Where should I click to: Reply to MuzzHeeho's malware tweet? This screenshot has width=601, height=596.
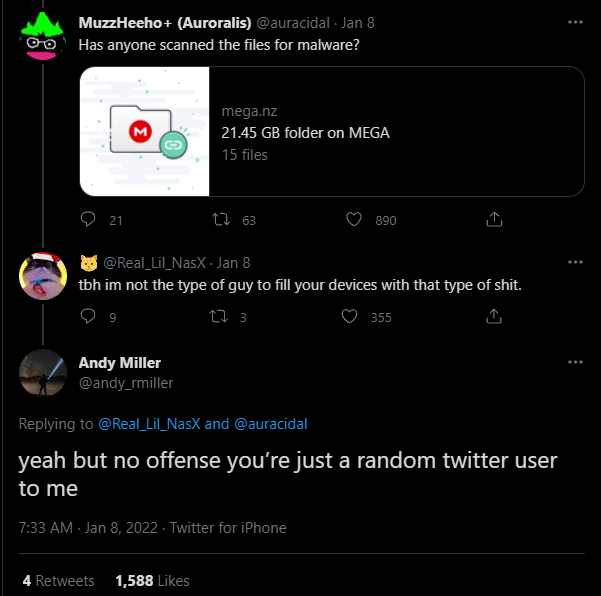(87, 220)
